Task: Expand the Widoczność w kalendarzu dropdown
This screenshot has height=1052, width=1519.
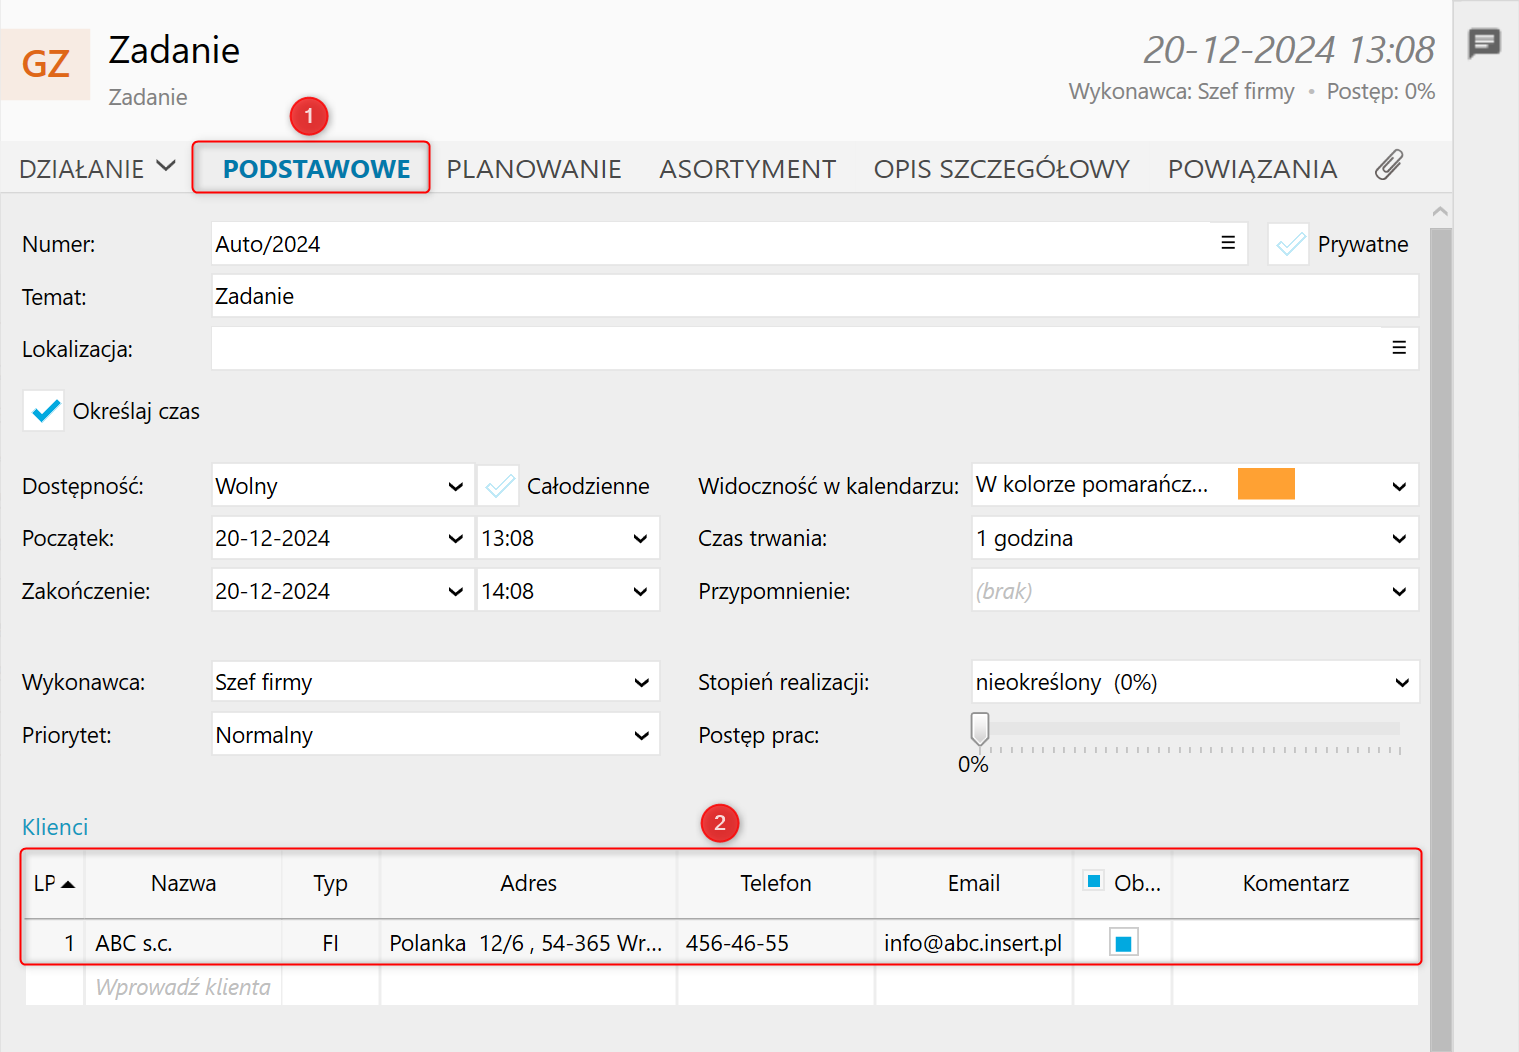Action: pos(1195,486)
